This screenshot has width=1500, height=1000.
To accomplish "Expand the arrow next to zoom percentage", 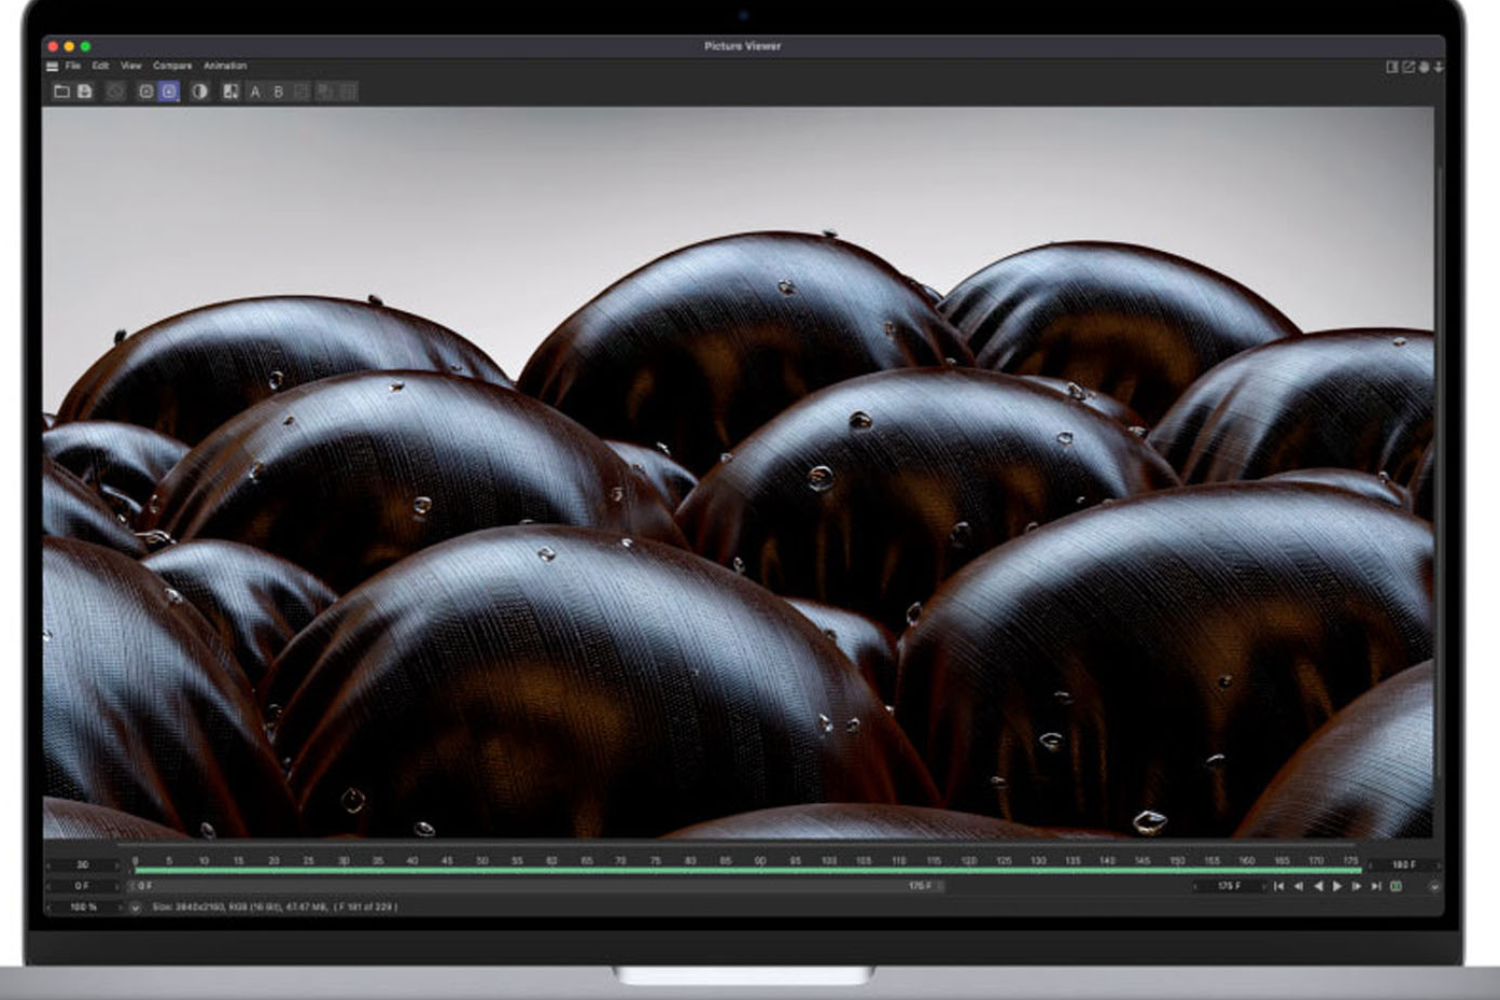I will (134, 907).
